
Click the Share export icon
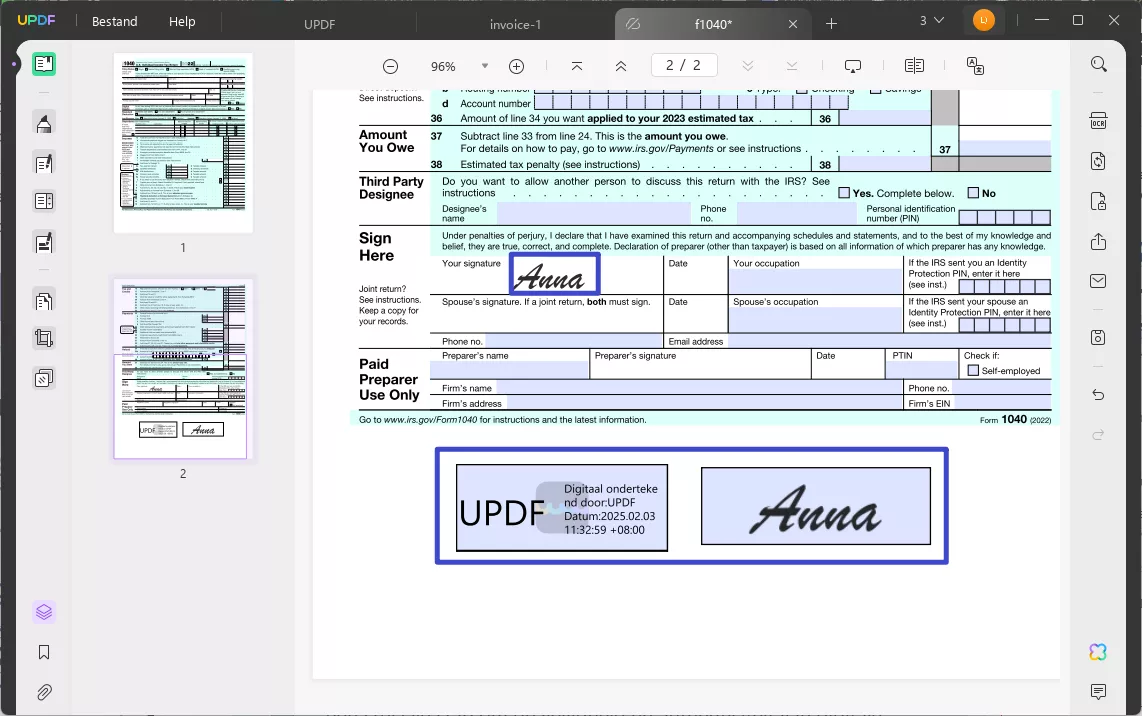point(1098,241)
